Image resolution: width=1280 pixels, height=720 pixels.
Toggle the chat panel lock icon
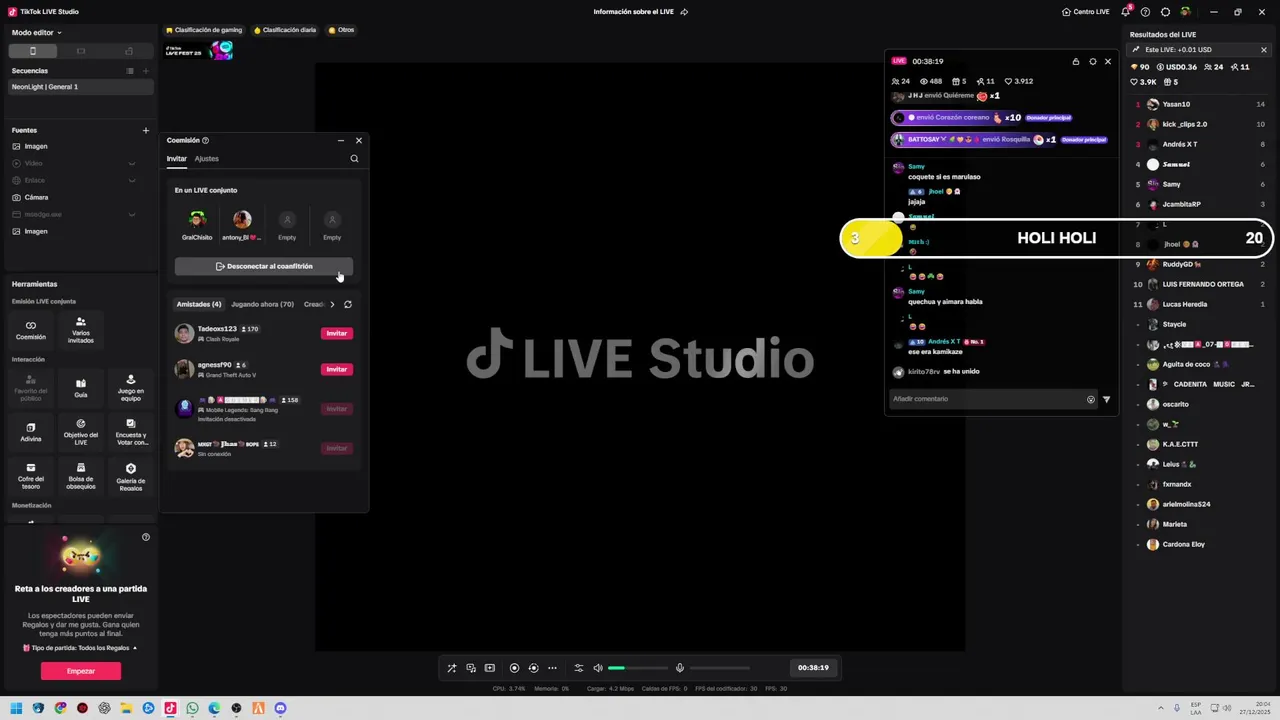tap(1076, 61)
